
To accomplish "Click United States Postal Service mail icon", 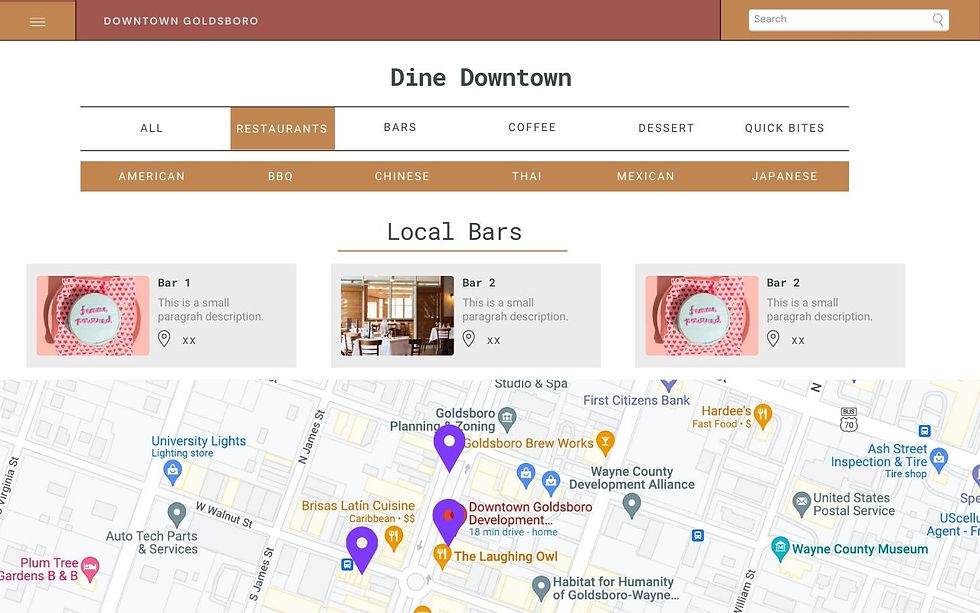I will point(801,504).
